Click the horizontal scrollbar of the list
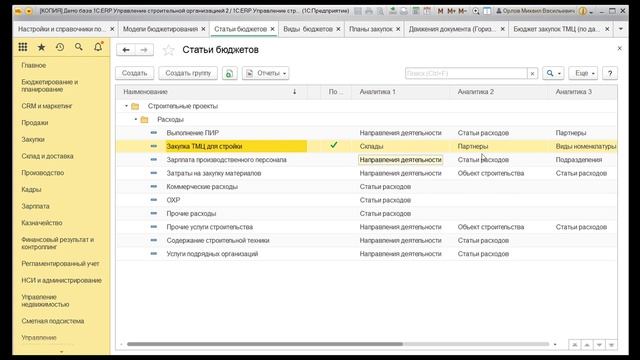640x360 pixels. (x=264, y=344)
